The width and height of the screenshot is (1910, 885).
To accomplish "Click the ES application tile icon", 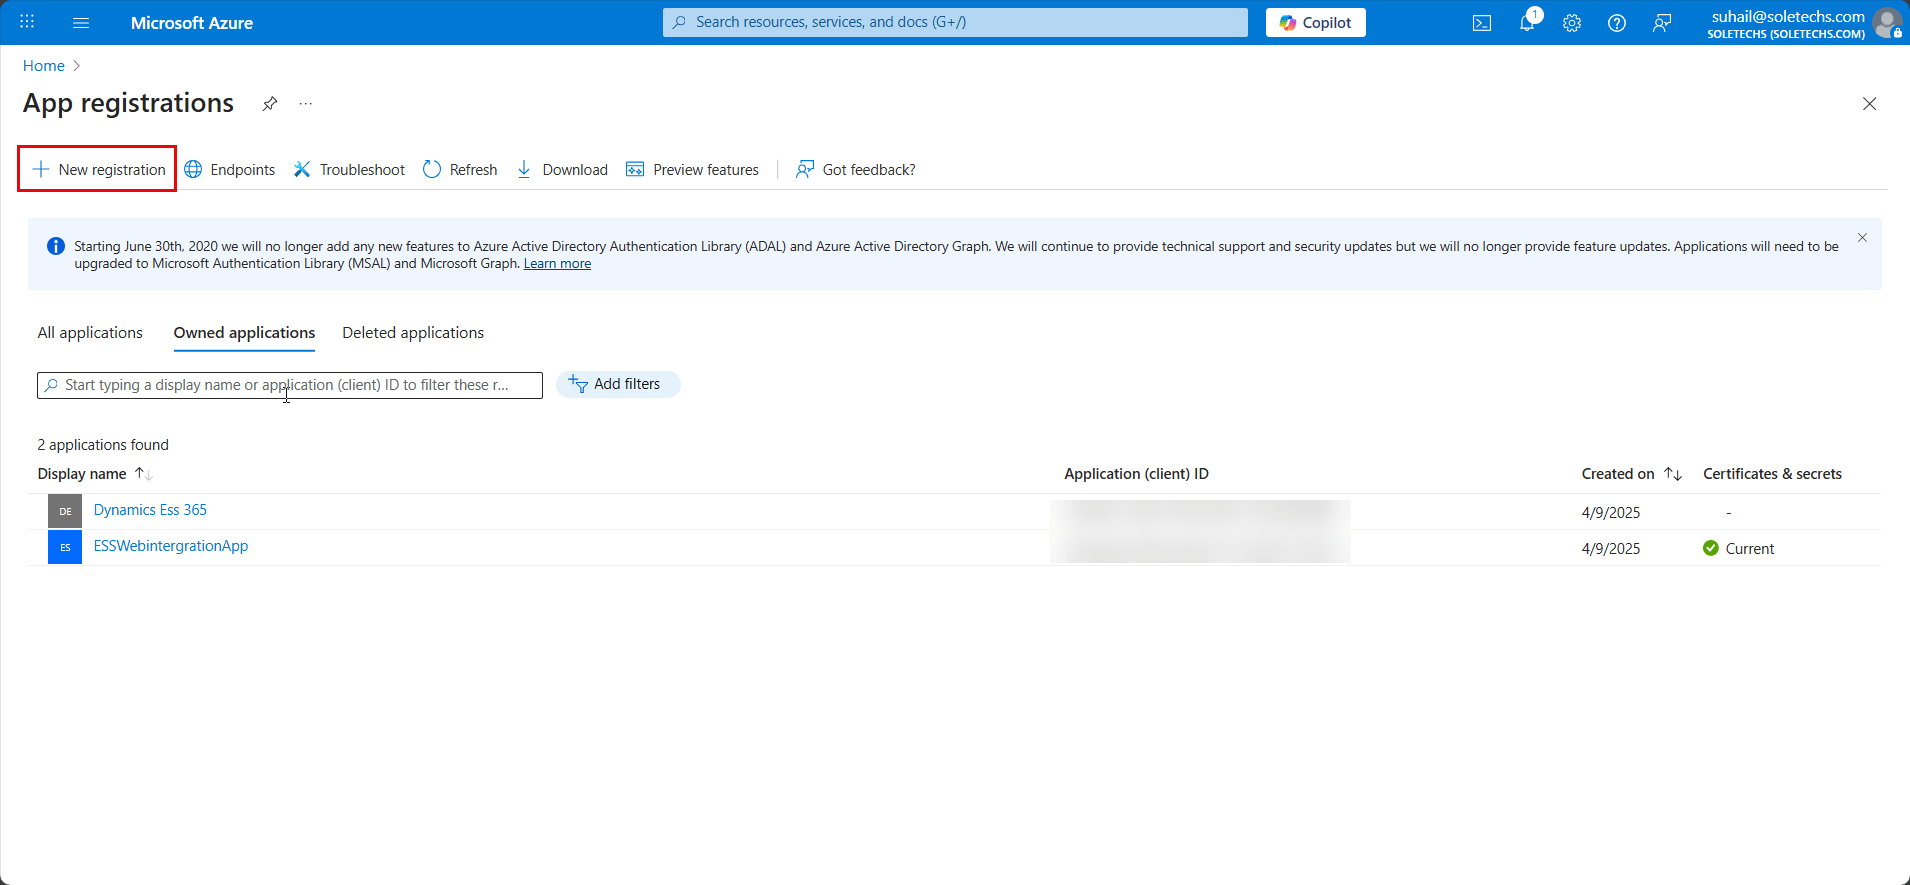I will (x=65, y=547).
